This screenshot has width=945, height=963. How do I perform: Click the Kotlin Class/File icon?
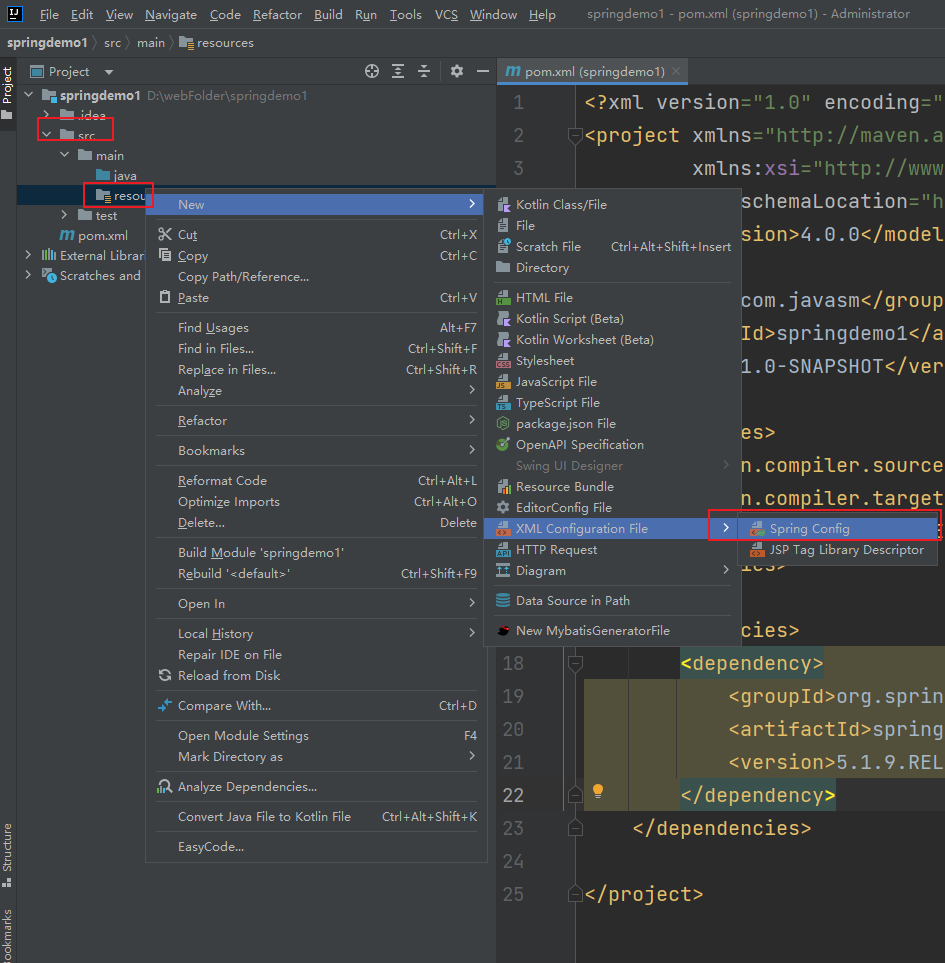tap(503, 205)
